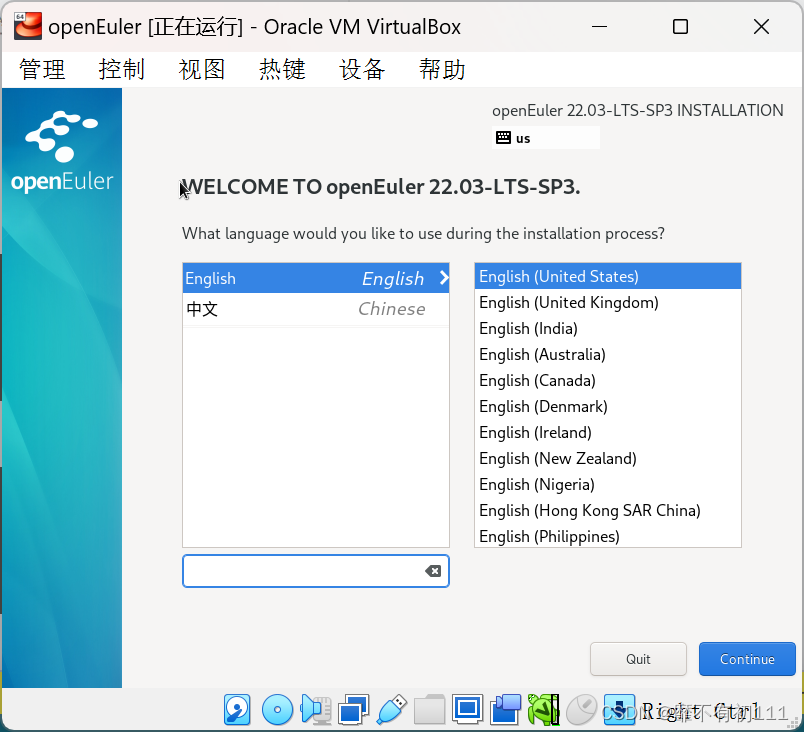Screen dimensions: 804x732
Task: Click the VirtualBox icon in title bar
Action: coord(28,26)
